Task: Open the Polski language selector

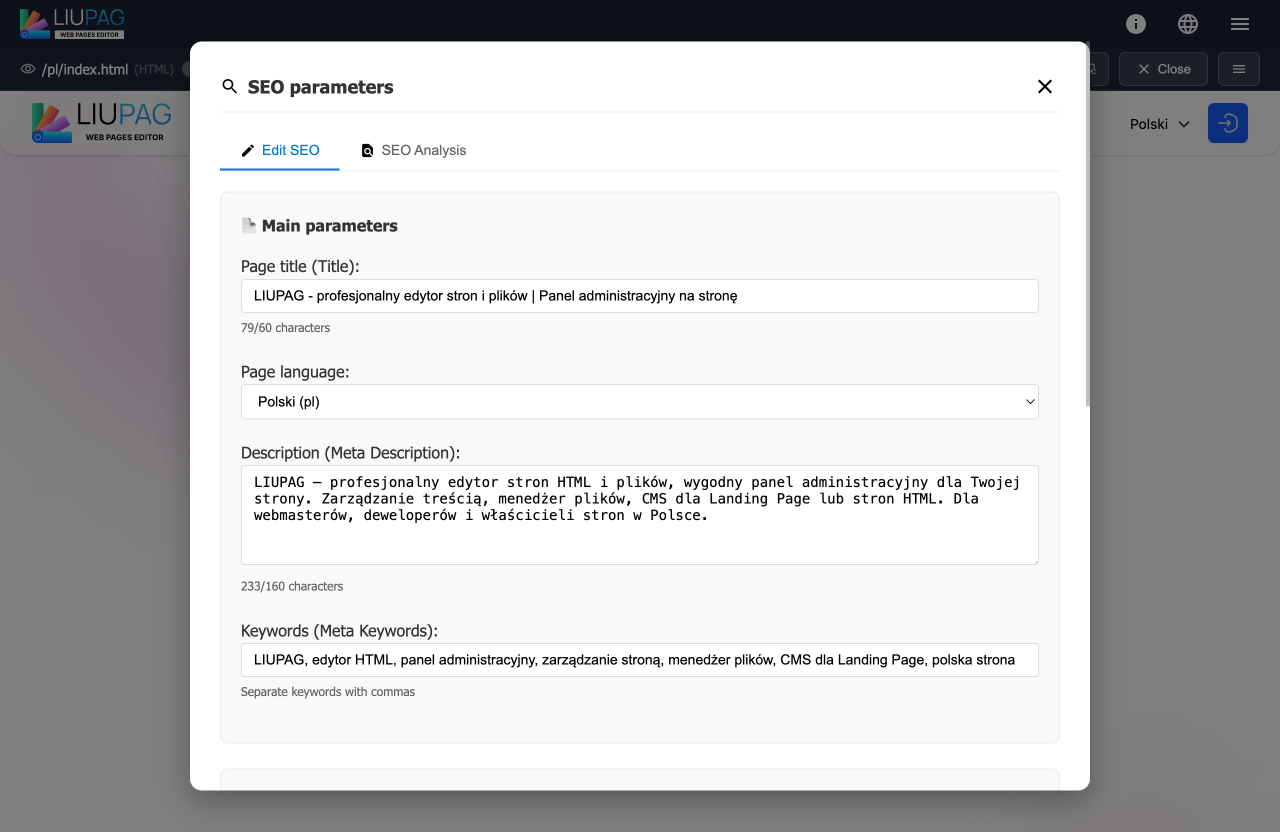Action: click(1159, 124)
